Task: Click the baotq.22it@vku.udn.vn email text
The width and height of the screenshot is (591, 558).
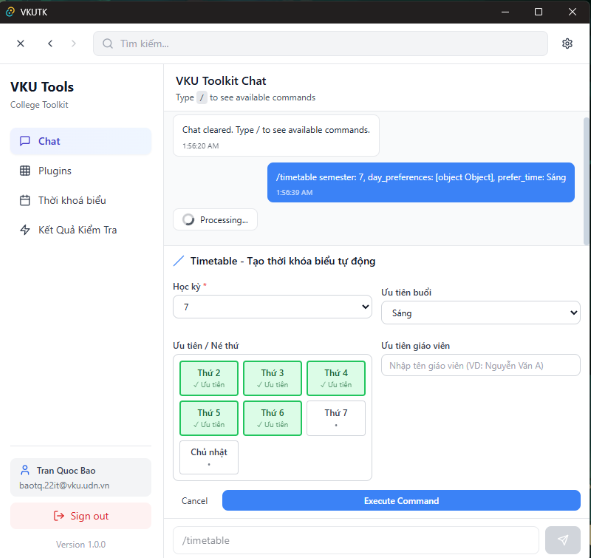Action: 64,485
